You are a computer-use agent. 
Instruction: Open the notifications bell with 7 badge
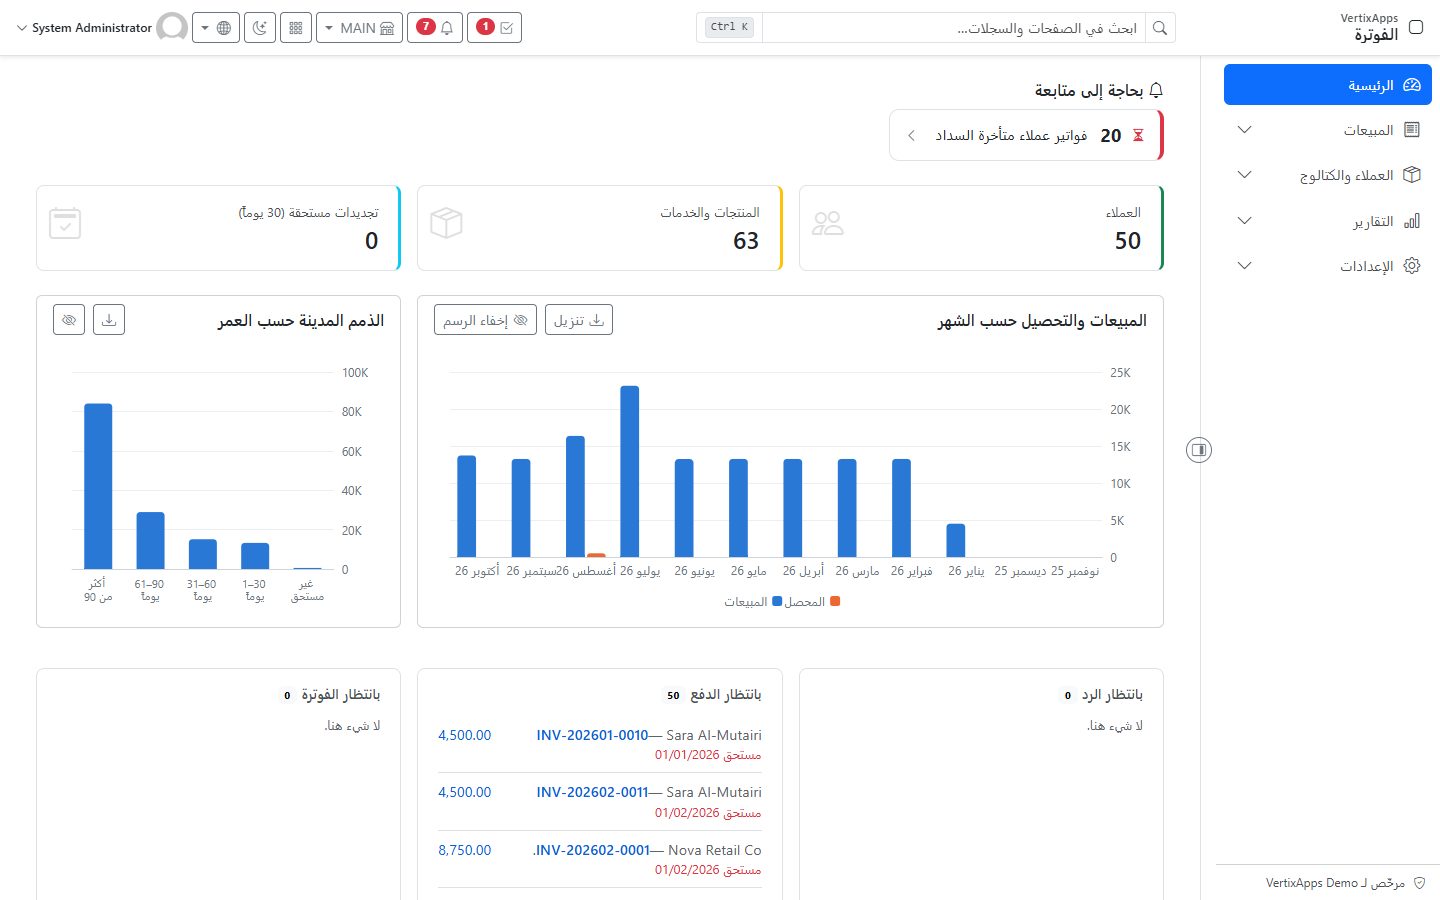click(x=435, y=28)
